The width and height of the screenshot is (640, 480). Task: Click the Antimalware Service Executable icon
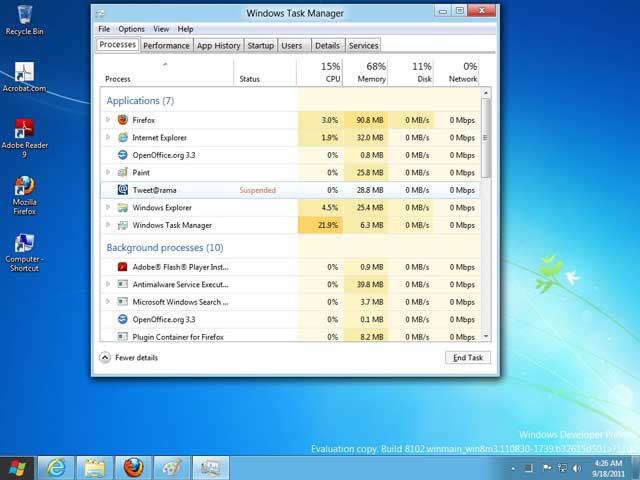click(122, 284)
